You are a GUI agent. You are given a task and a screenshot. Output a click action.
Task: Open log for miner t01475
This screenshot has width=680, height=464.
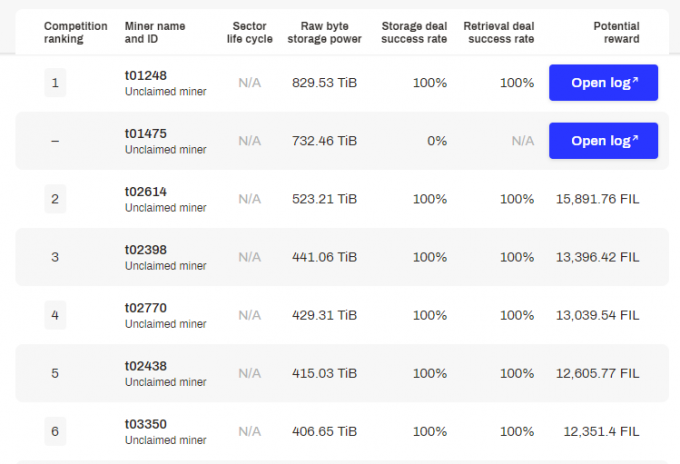click(603, 141)
